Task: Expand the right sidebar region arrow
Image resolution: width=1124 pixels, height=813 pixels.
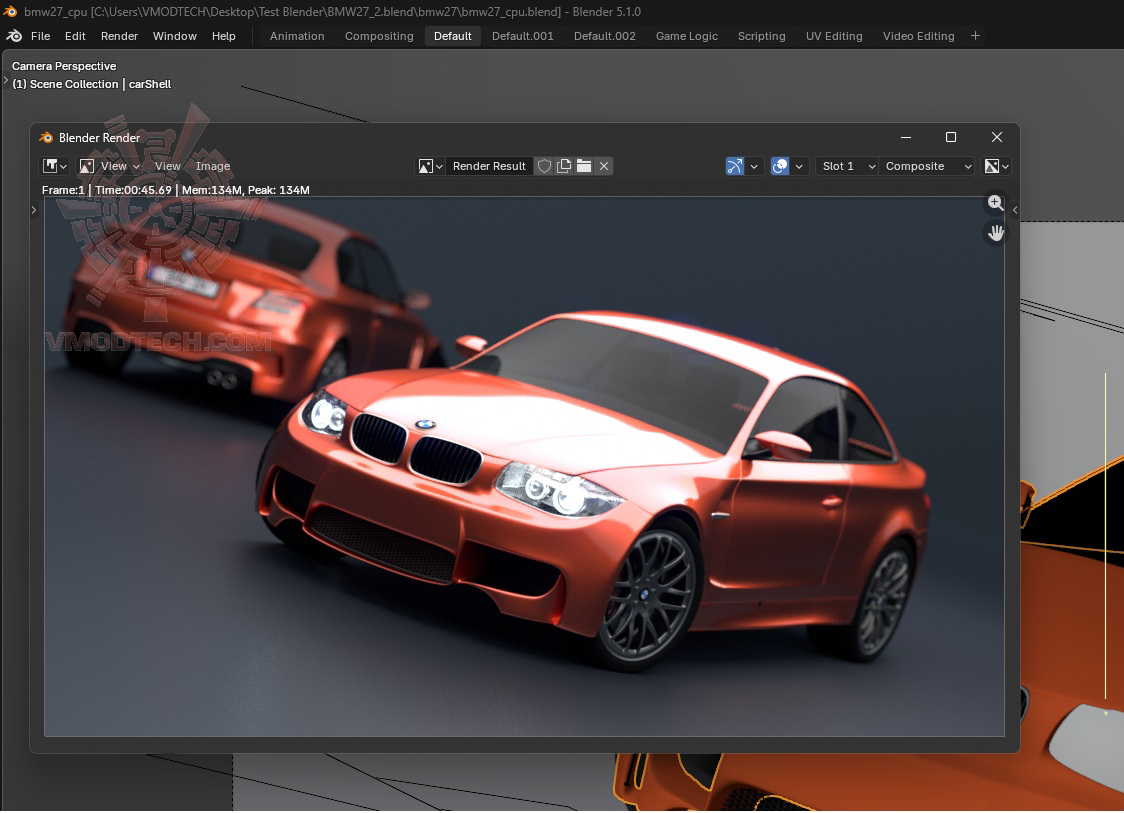Action: (1014, 210)
